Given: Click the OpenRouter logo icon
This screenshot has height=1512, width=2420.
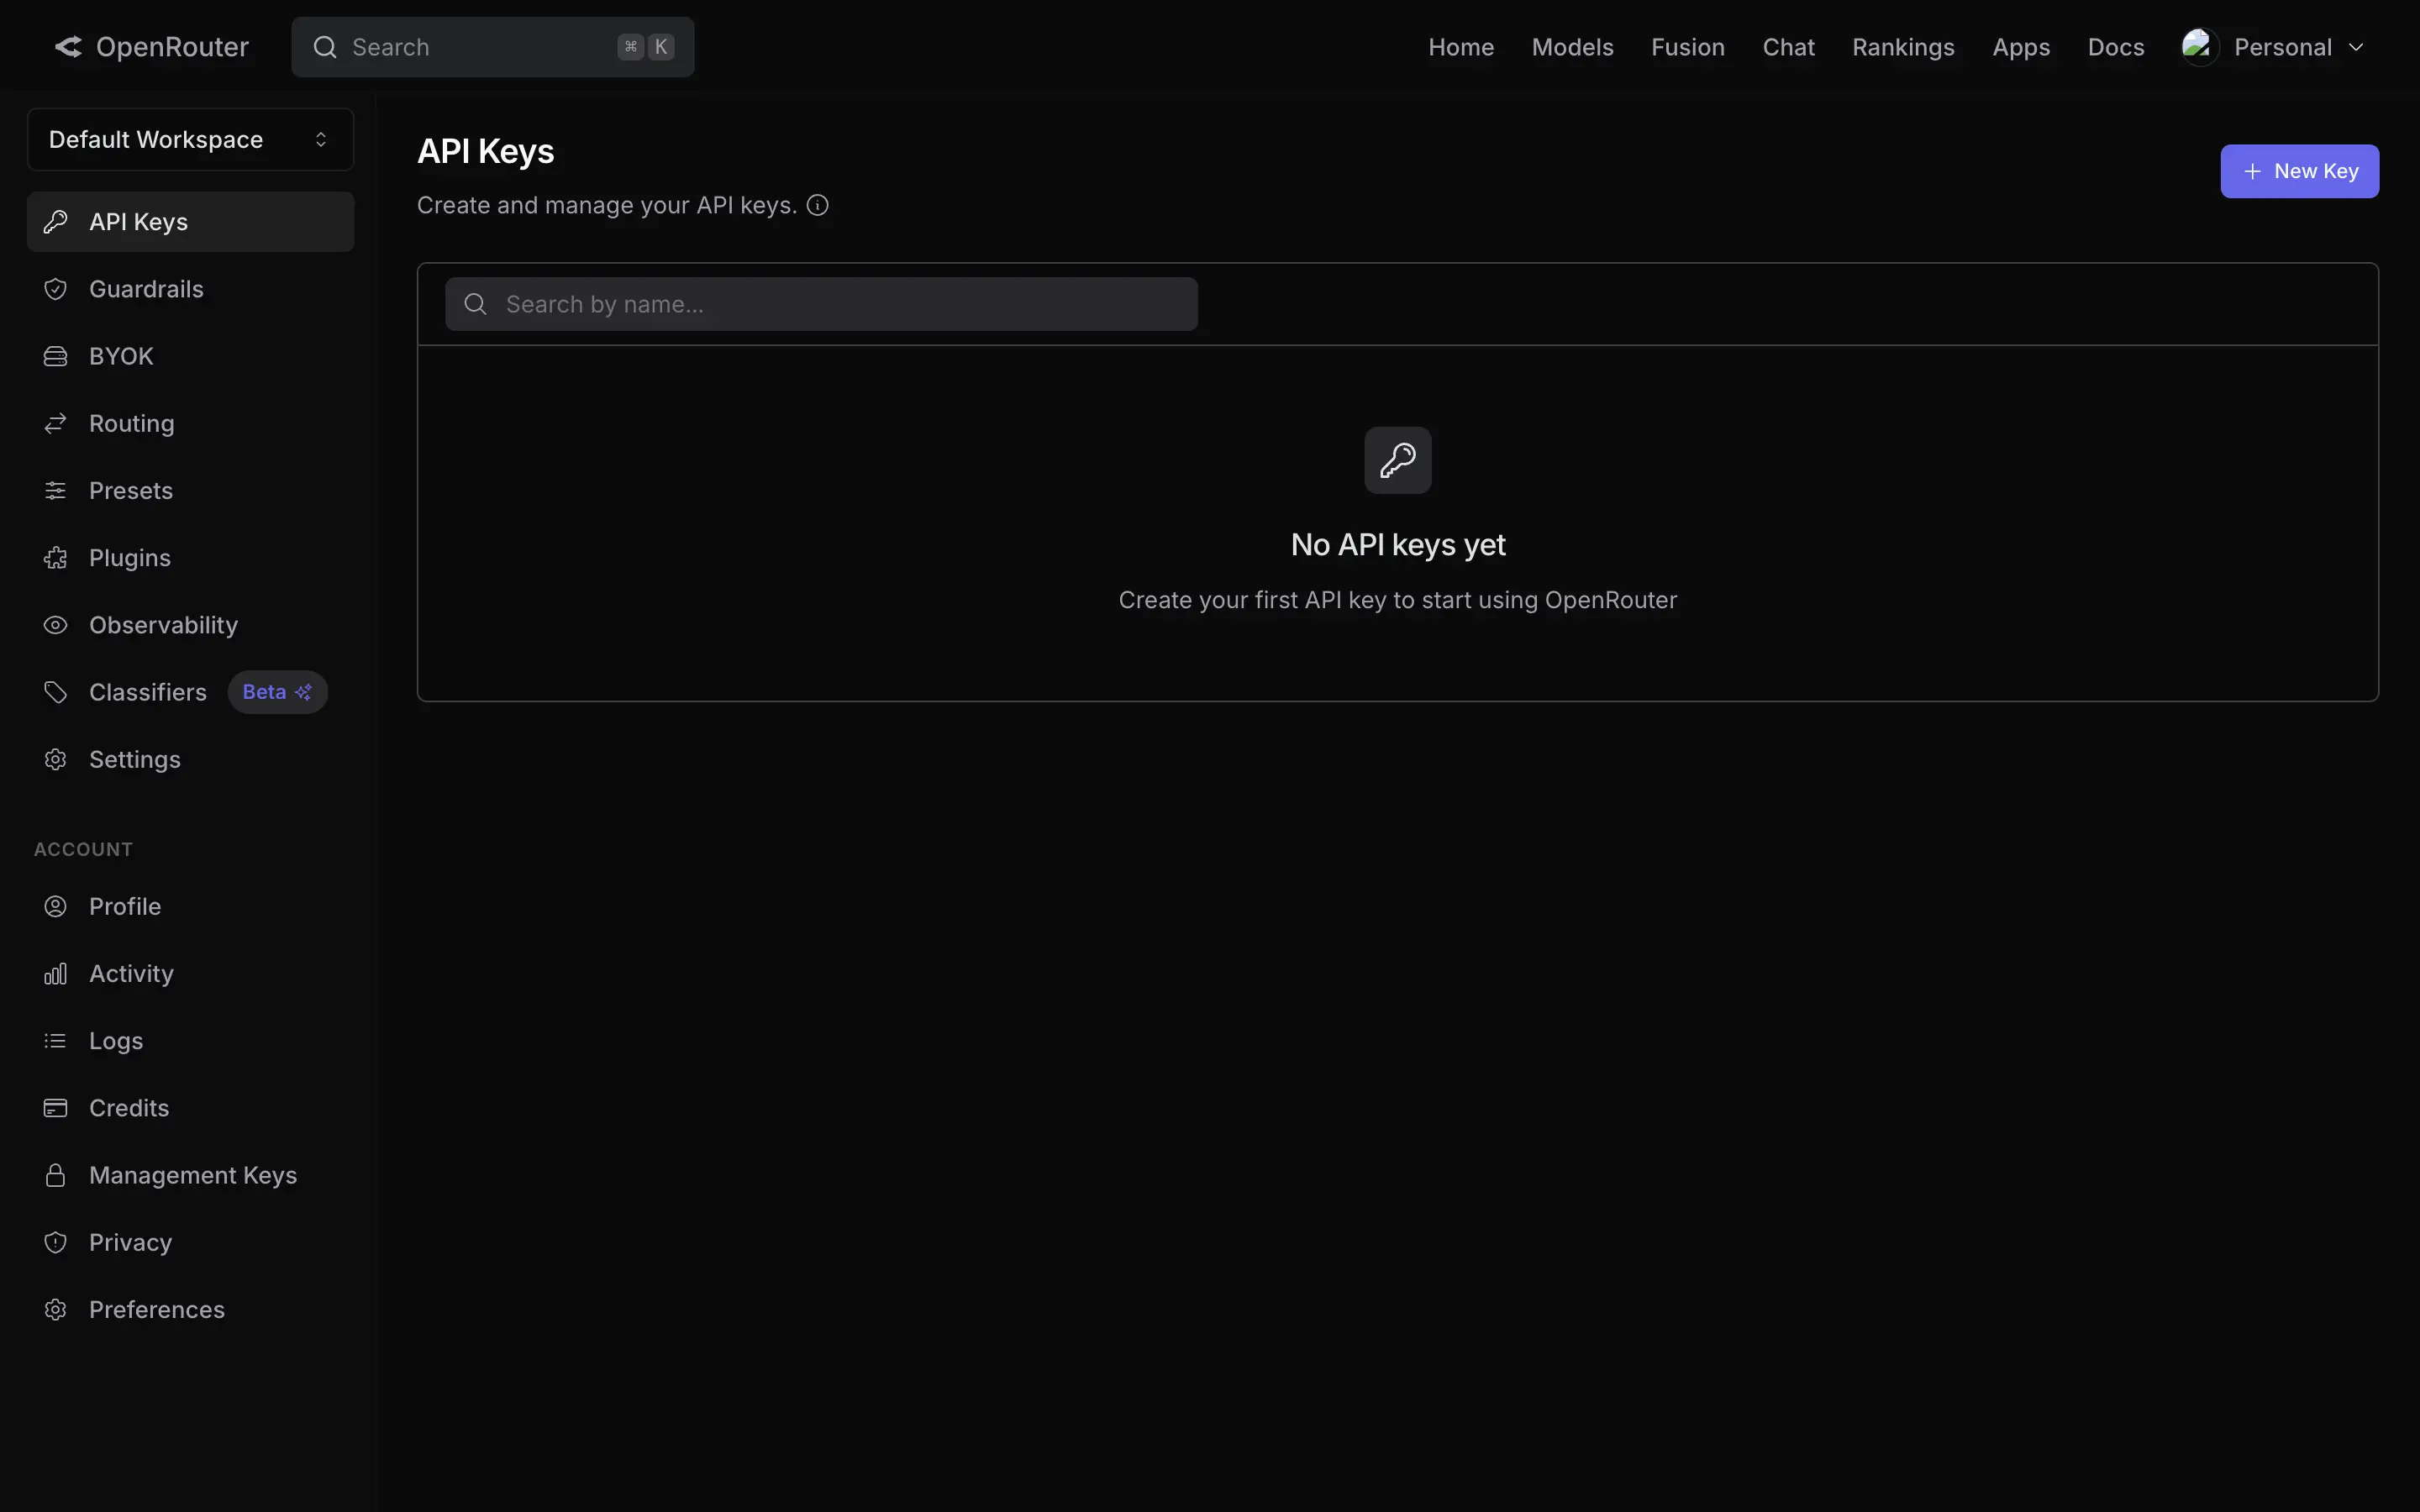Looking at the screenshot, I should point(68,47).
